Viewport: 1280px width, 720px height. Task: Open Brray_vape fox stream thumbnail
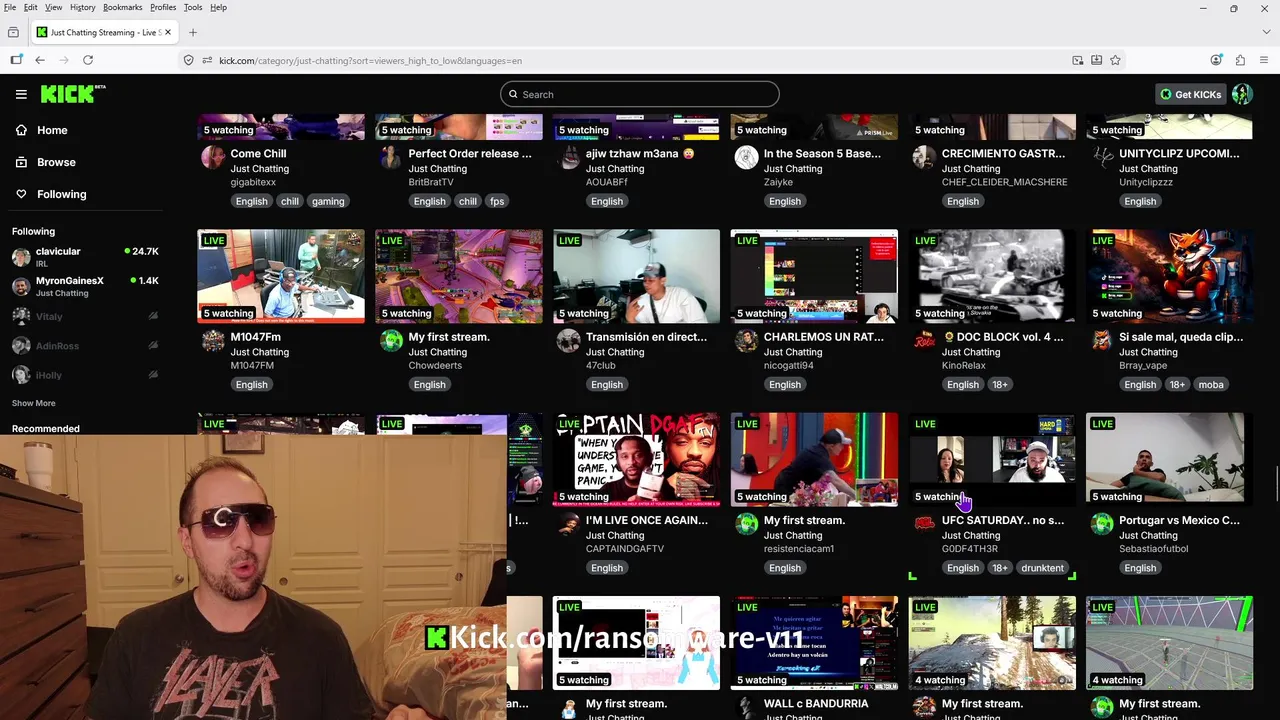click(1169, 276)
